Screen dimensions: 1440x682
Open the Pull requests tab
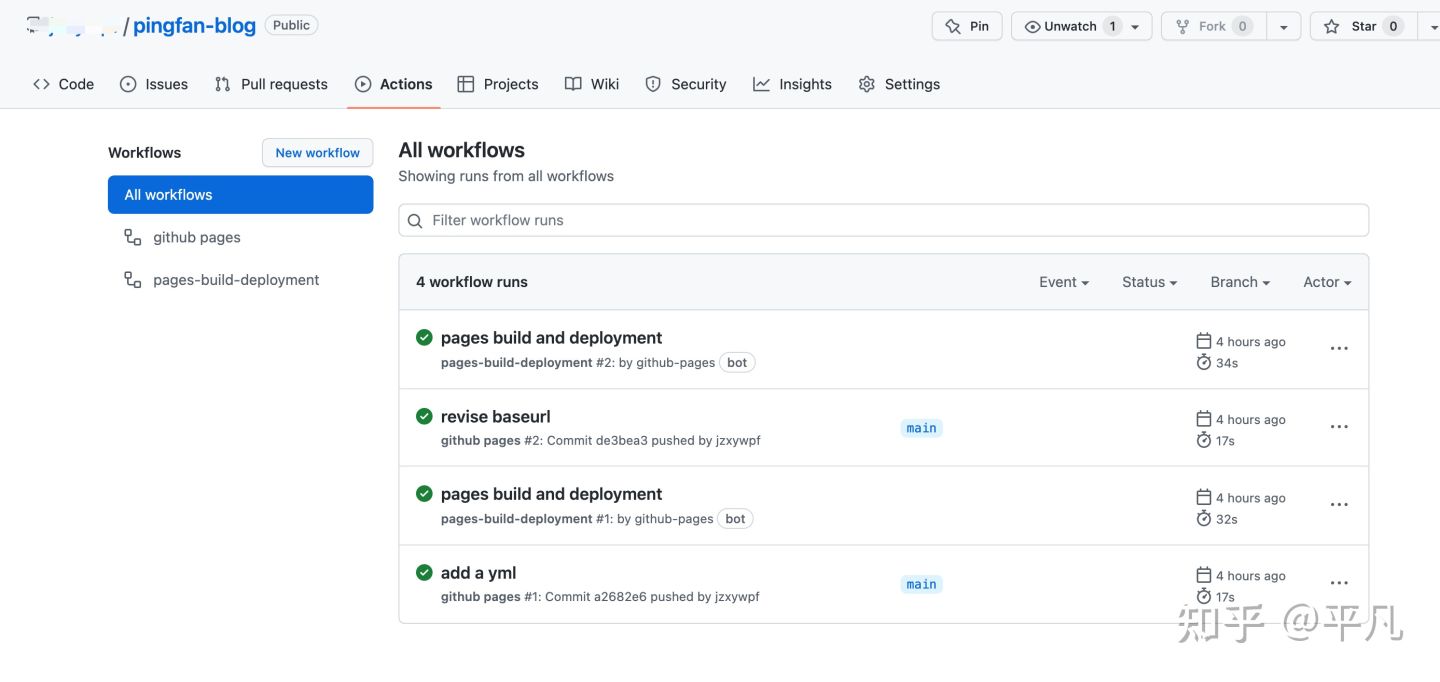click(271, 84)
